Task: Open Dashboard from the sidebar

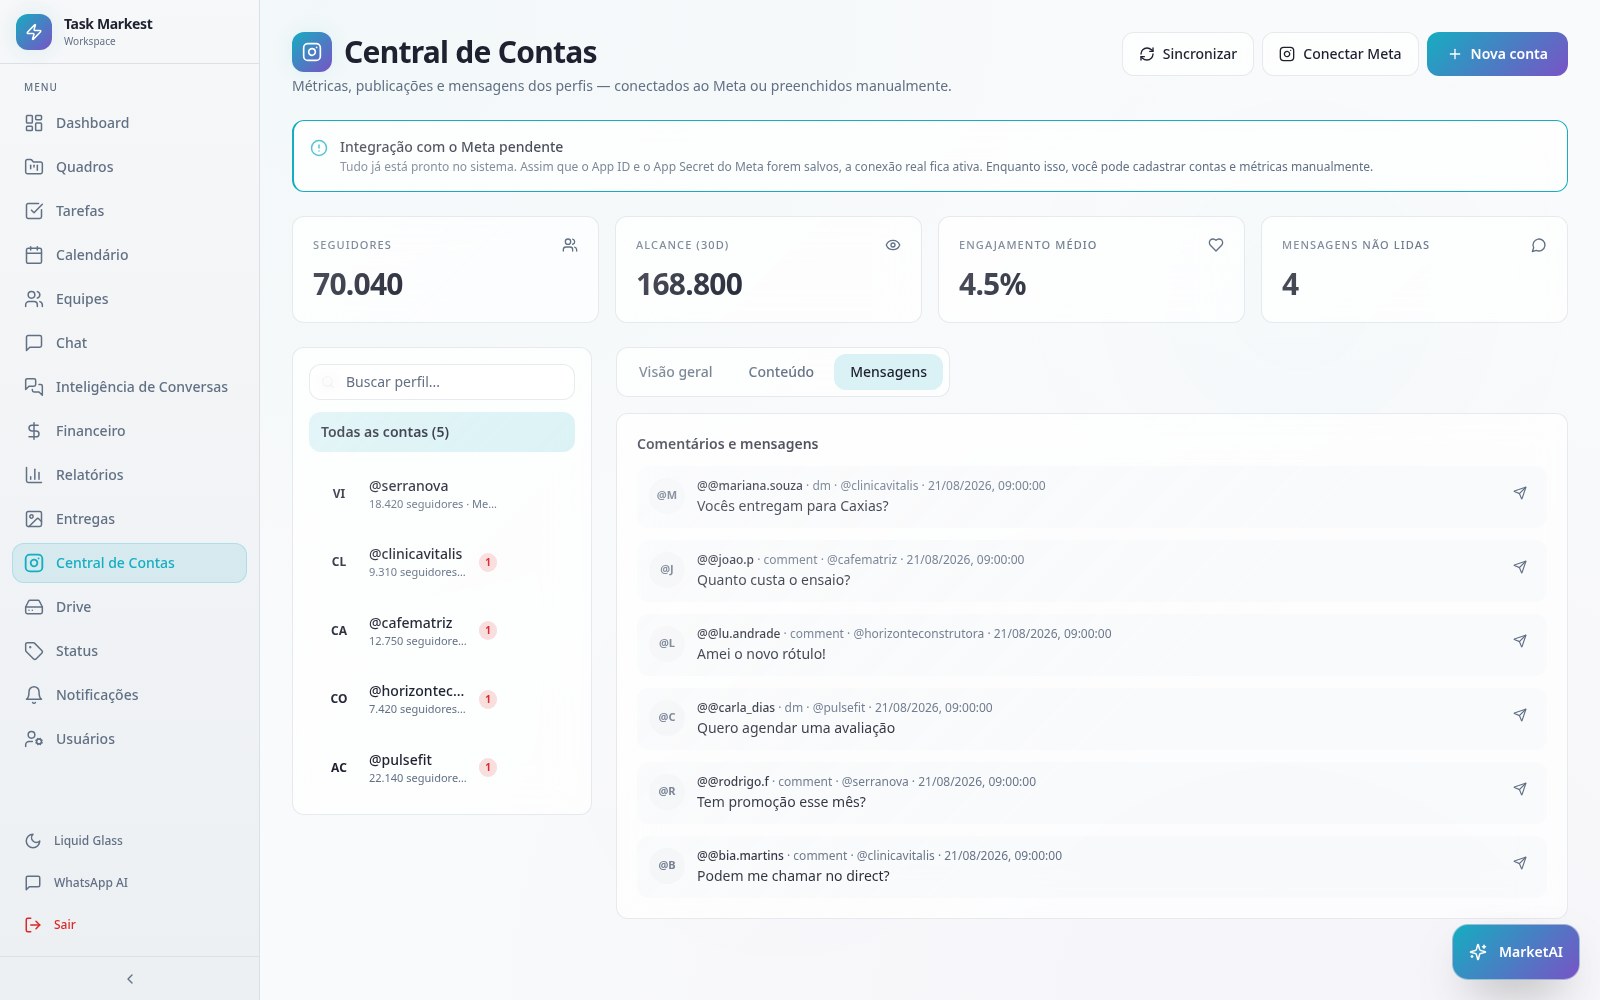Action: [x=130, y=123]
